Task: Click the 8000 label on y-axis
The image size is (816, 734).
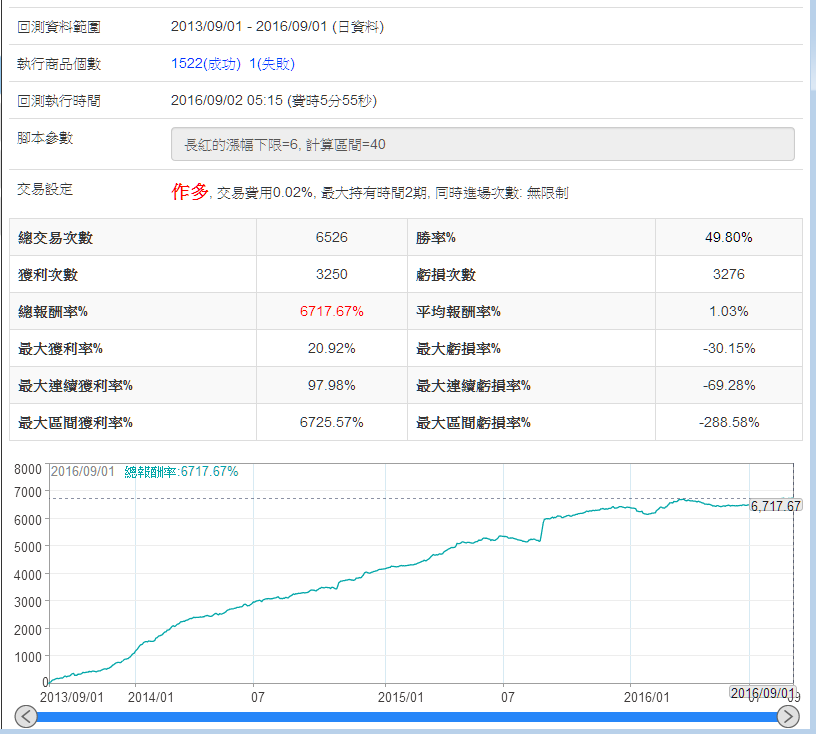Action: click(x=28, y=470)
